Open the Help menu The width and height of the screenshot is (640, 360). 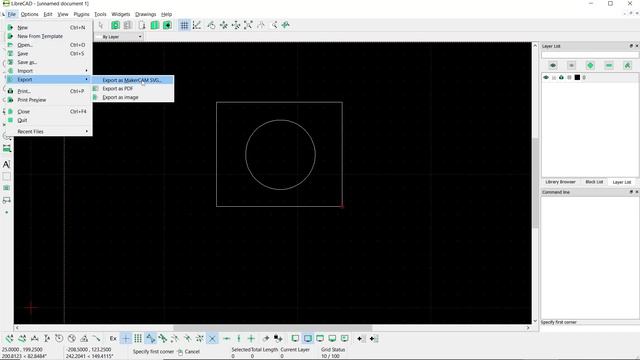point(167,14)
